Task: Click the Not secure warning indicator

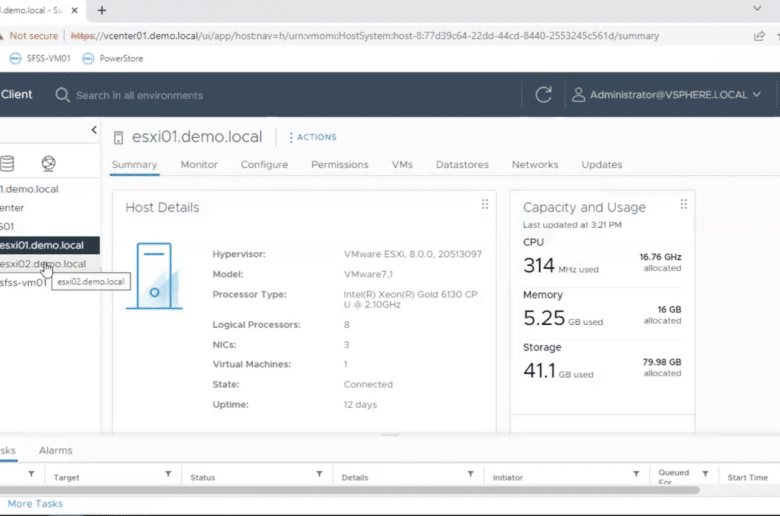Action: coord(29,36)
